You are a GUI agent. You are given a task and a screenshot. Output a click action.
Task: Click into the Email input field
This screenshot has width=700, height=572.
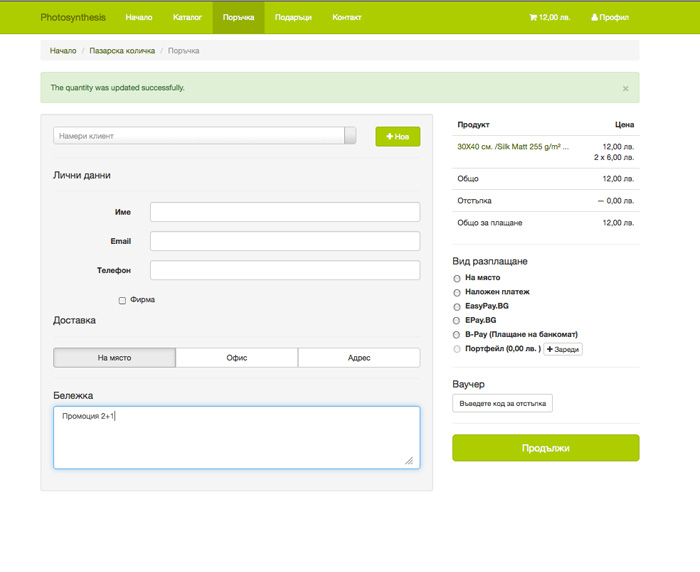pos(285,241)
